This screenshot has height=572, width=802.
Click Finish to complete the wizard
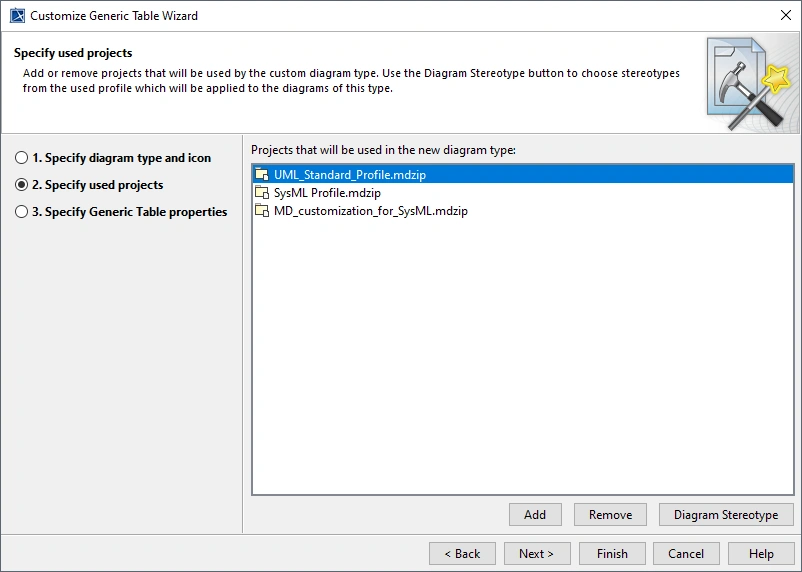pyautogui.click(x=612, y=553)
